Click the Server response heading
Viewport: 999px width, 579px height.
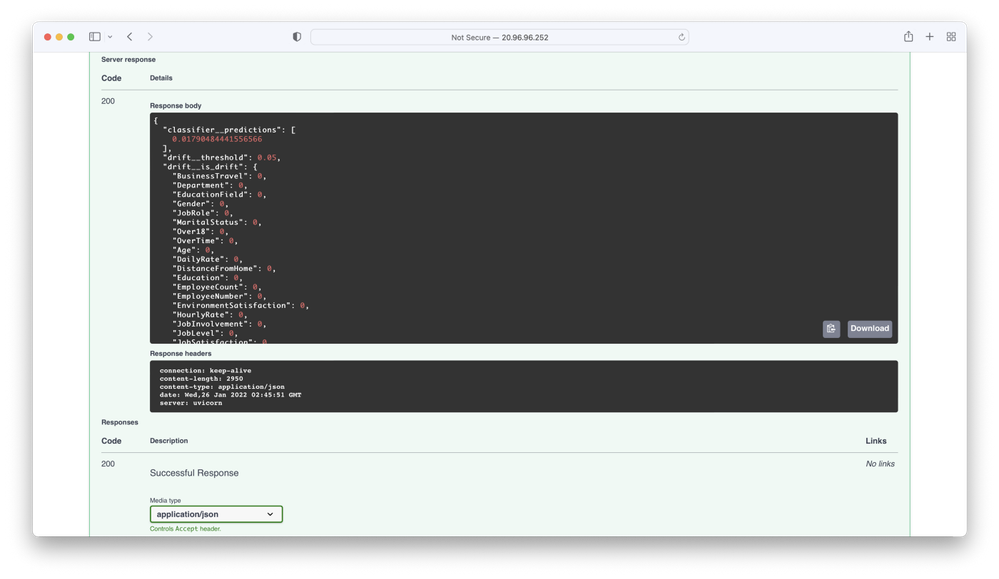coord(128,59)
